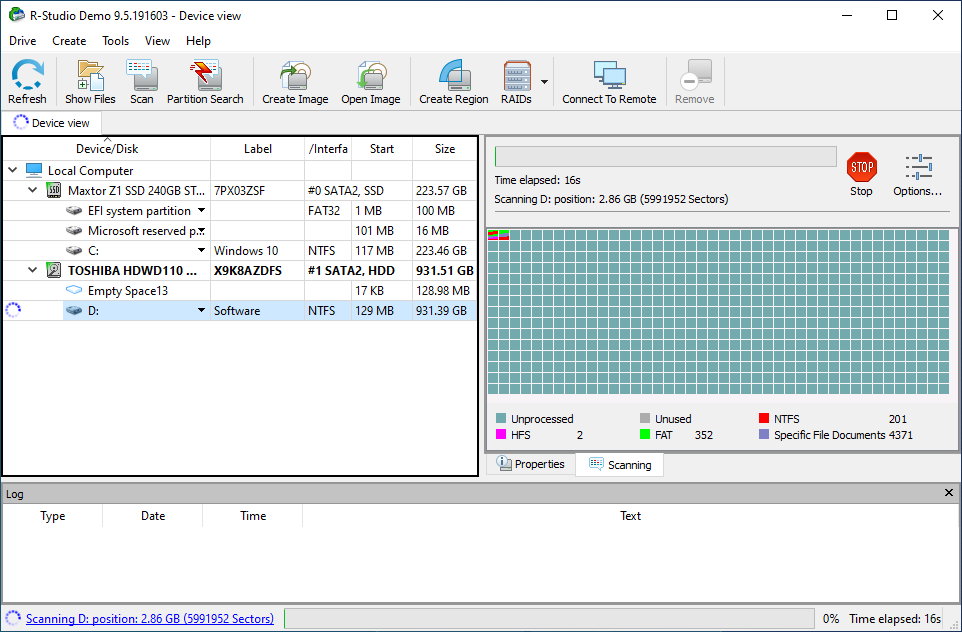
Task: Close the Log panel
Action: click(x=949, y=493)
